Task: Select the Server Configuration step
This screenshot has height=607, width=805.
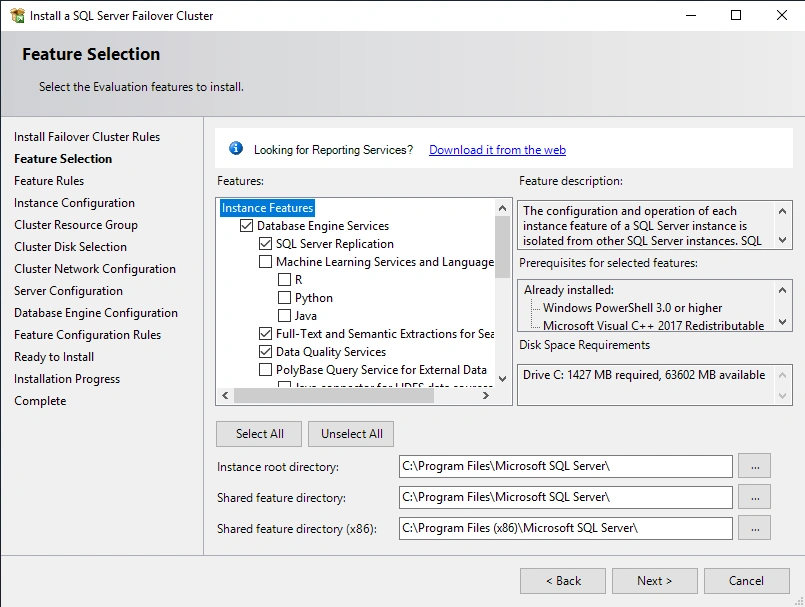Action: 68,291
